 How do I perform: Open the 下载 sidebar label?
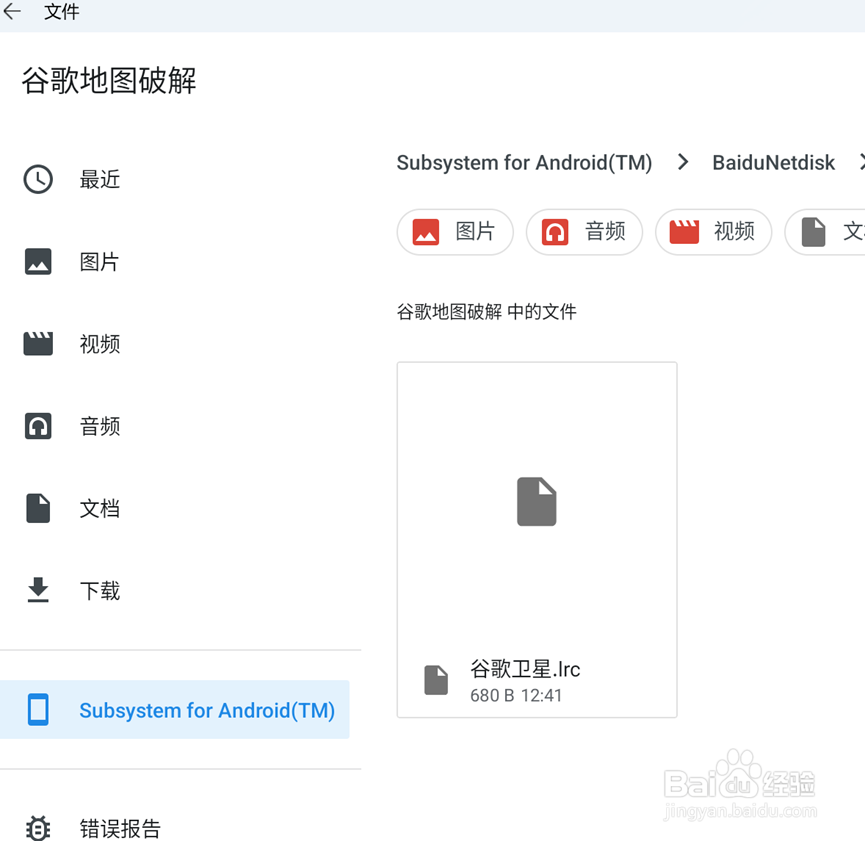click(100, 590)
